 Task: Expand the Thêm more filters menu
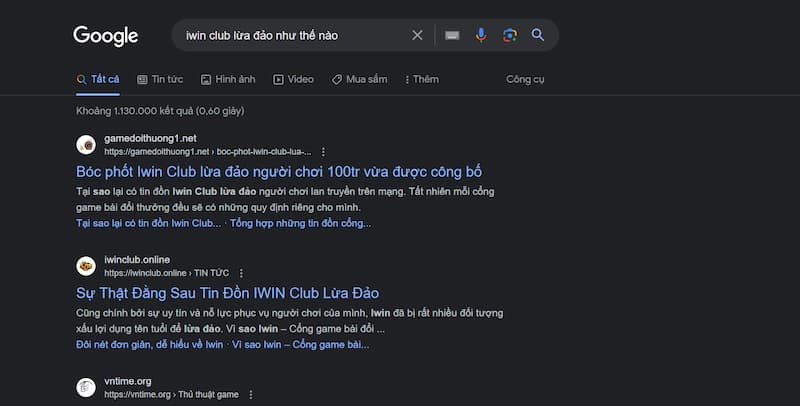pos(420,79)
